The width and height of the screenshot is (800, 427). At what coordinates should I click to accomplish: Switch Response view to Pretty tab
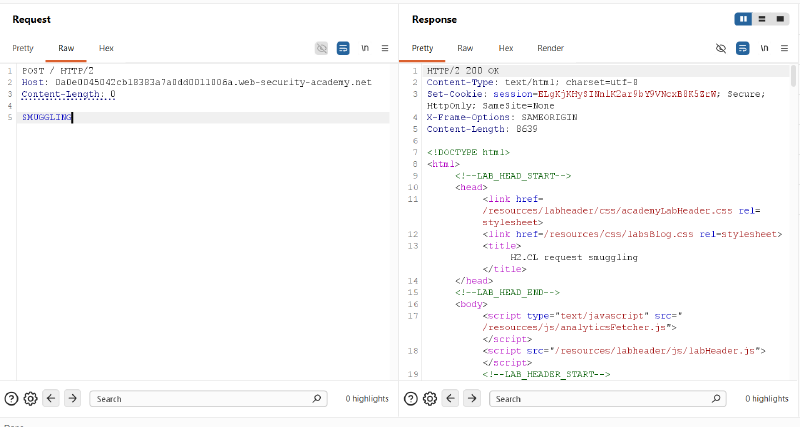tap(422, 48)
